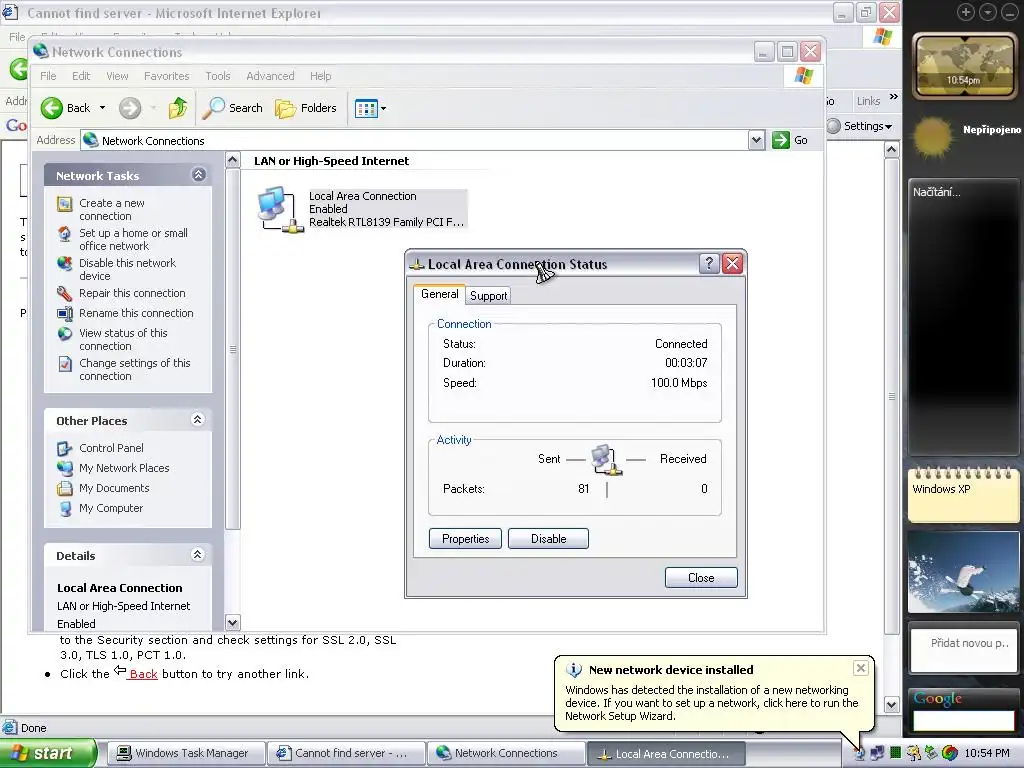The image size is (1024, 768).
Task: Open the Help menu
Action: click(x=321, y=76)
